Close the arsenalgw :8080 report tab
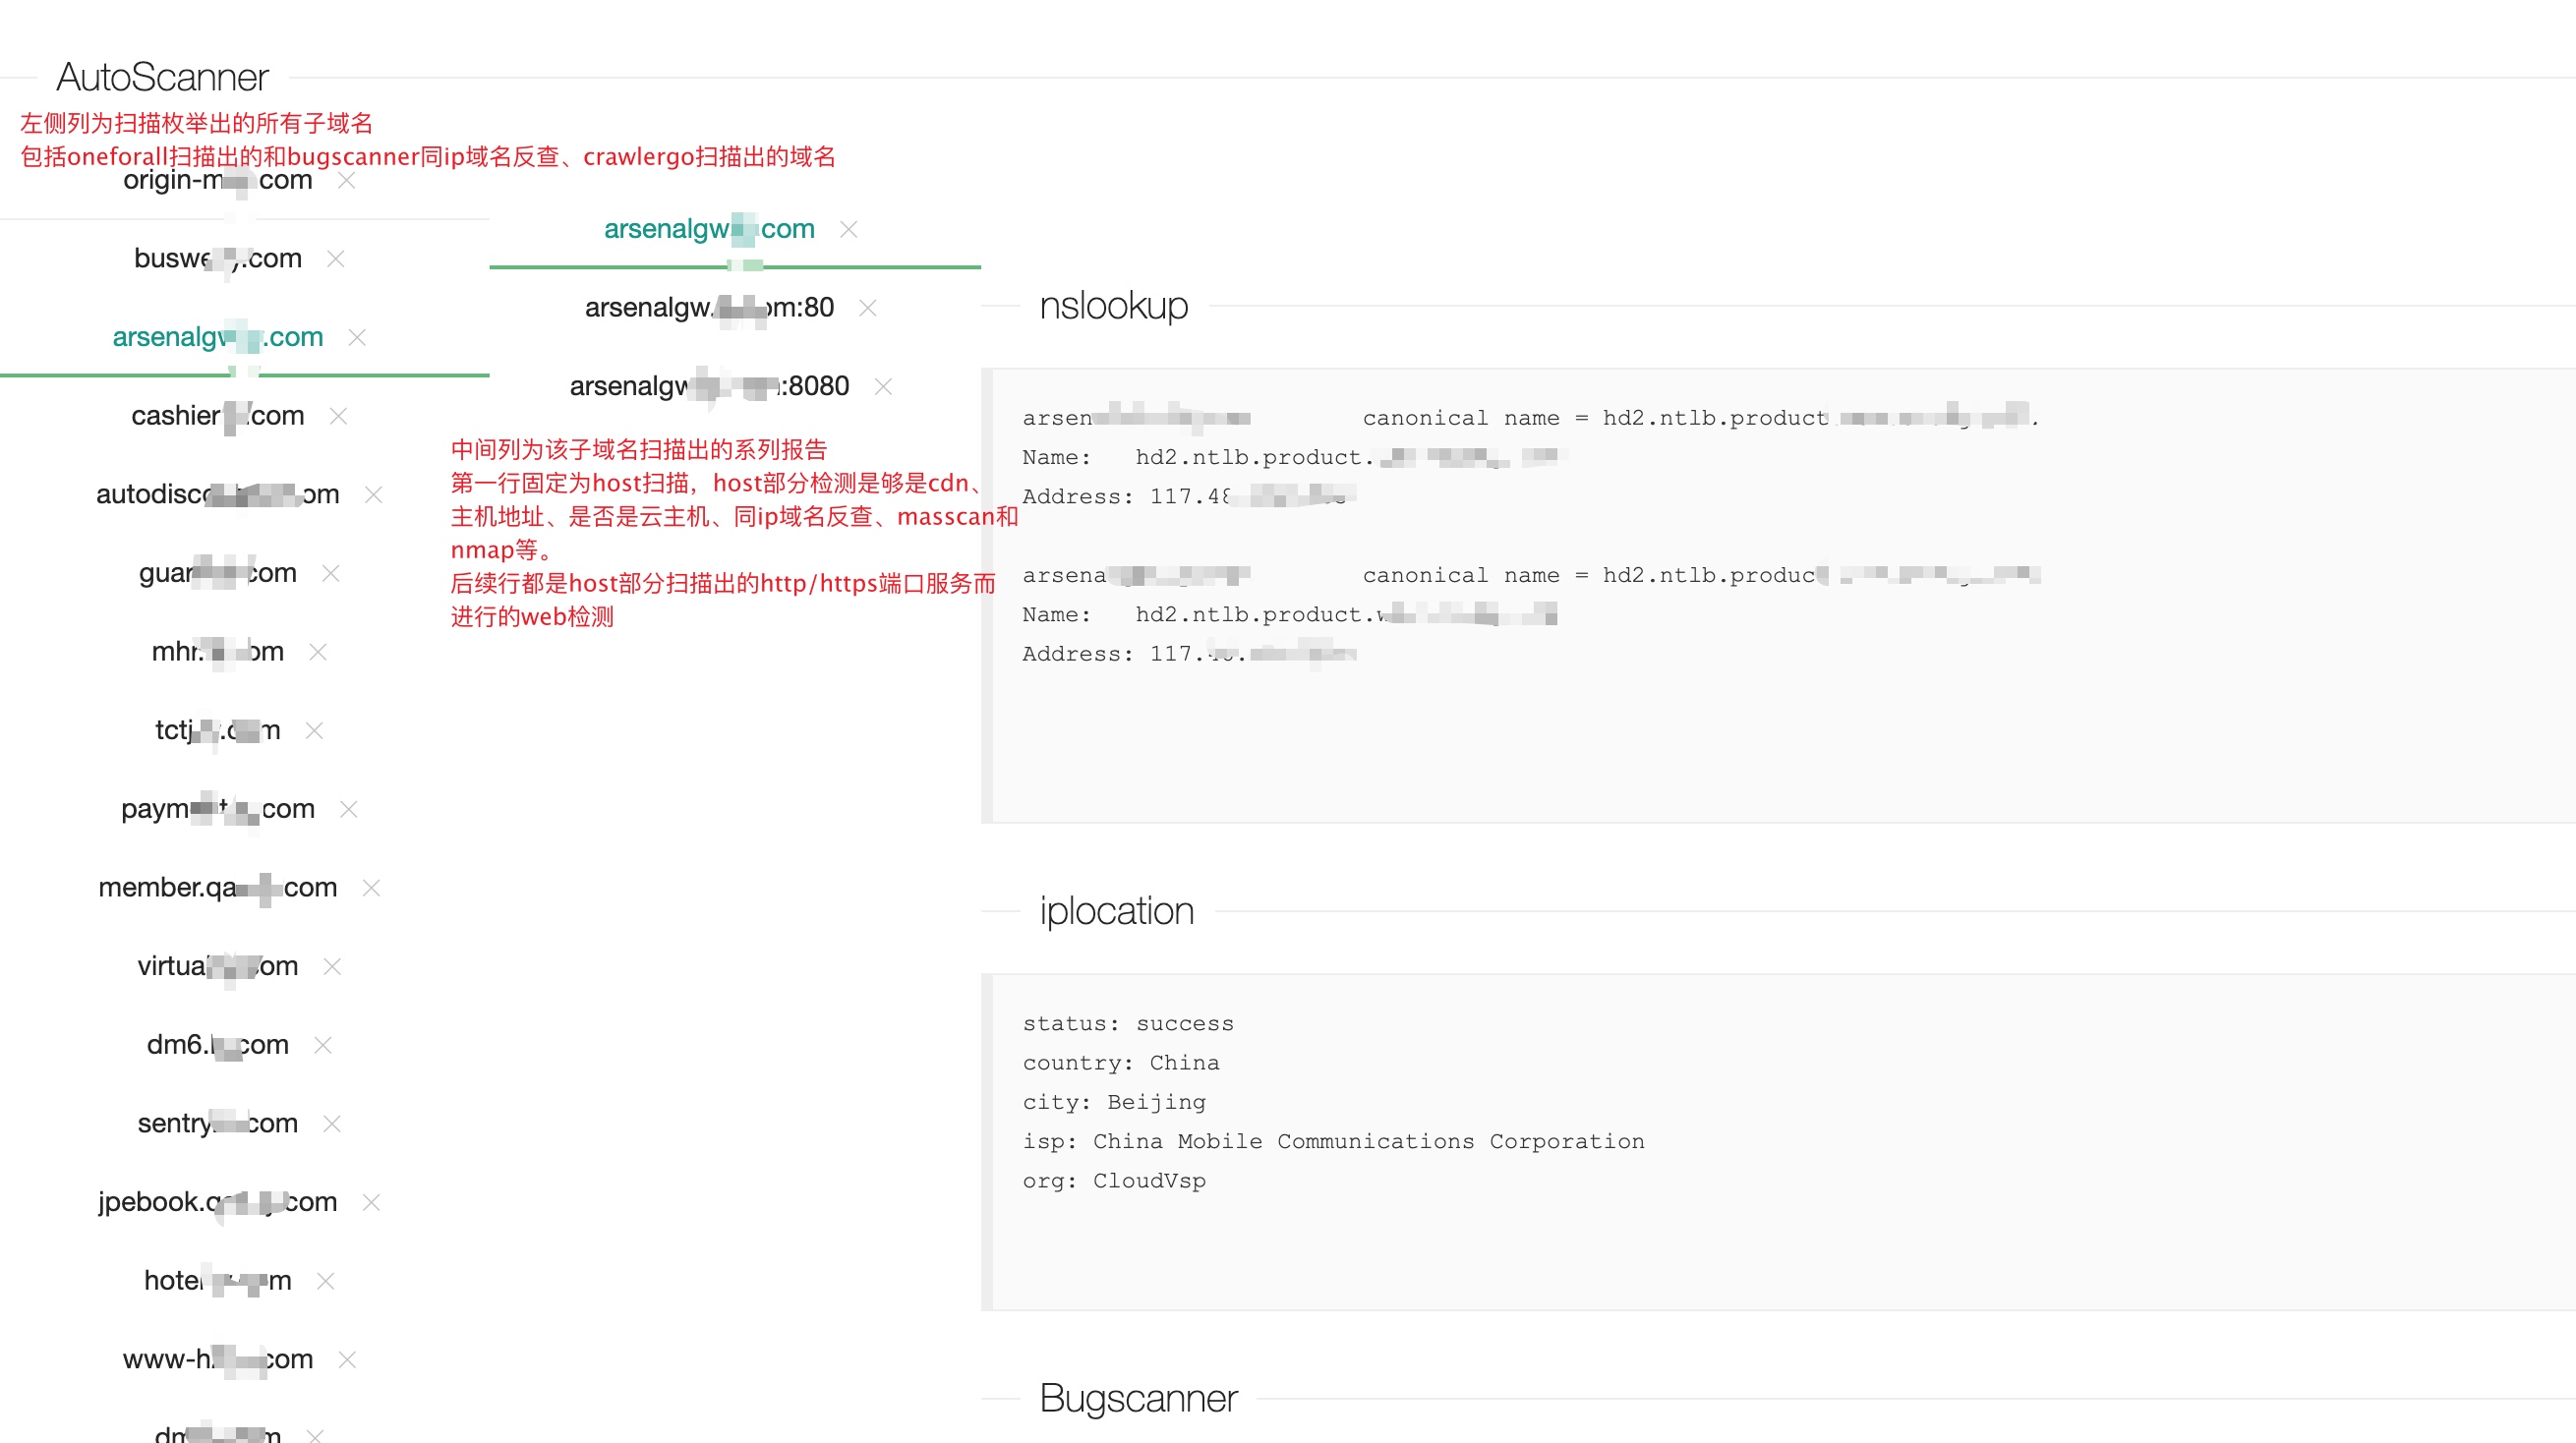This screenshot has width=2576, height=1443. [883, 387]
